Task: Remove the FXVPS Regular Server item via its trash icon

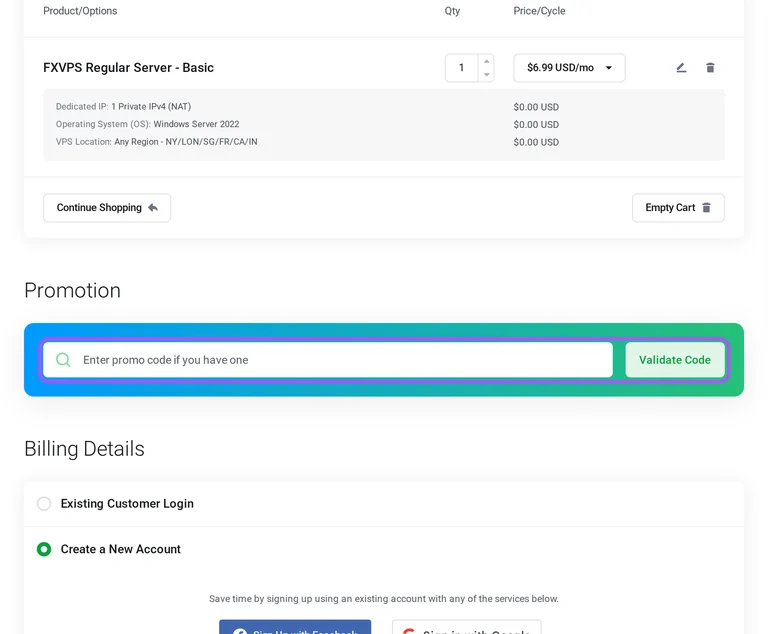Action: click(x=710, y=68)
